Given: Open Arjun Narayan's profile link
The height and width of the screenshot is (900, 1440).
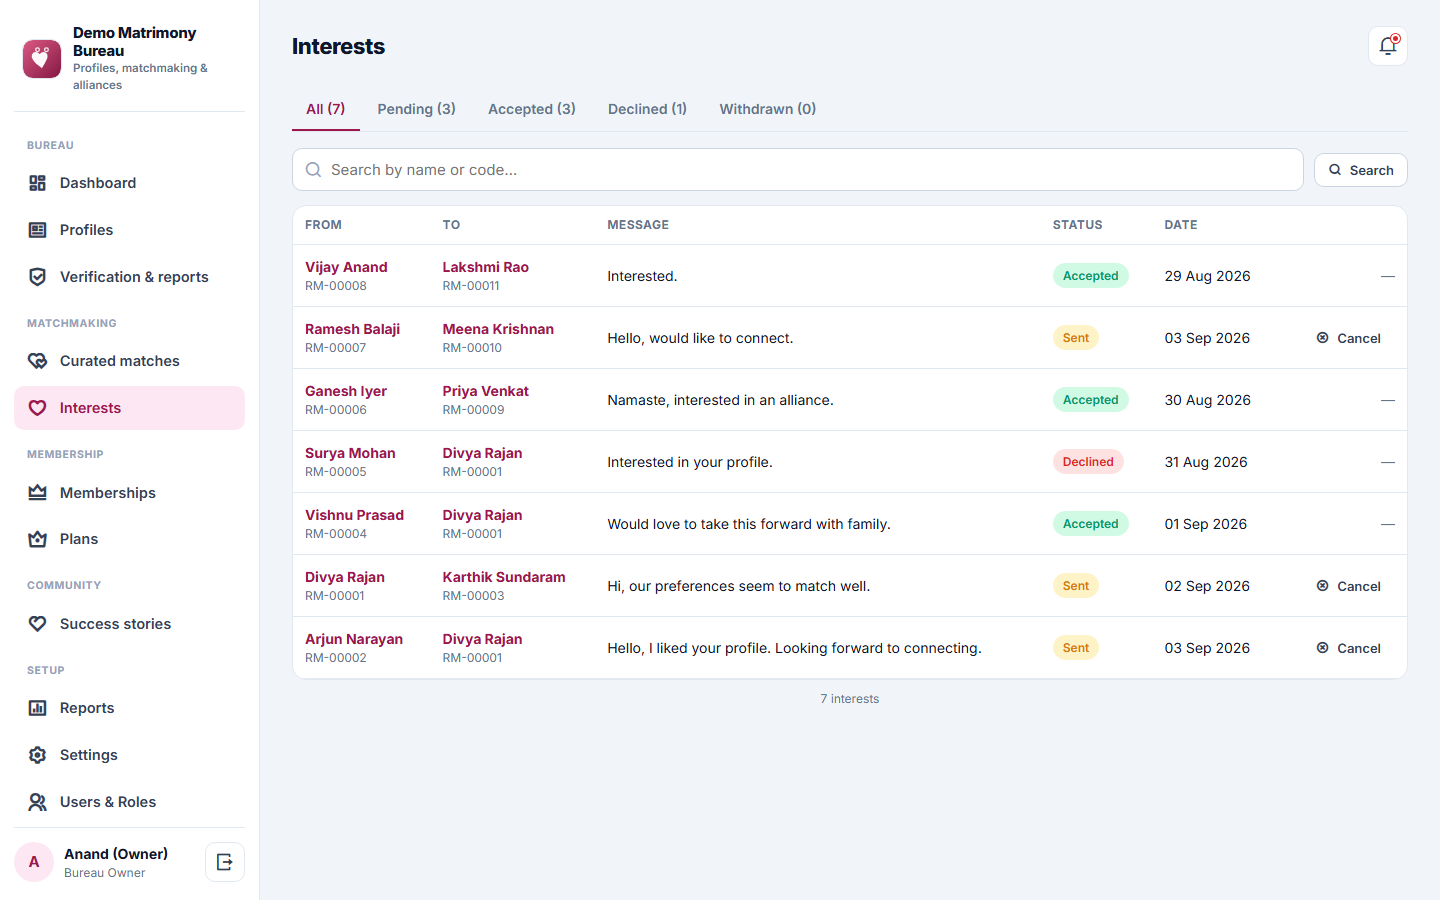Looking at the screenshot, I should (354, 639).
